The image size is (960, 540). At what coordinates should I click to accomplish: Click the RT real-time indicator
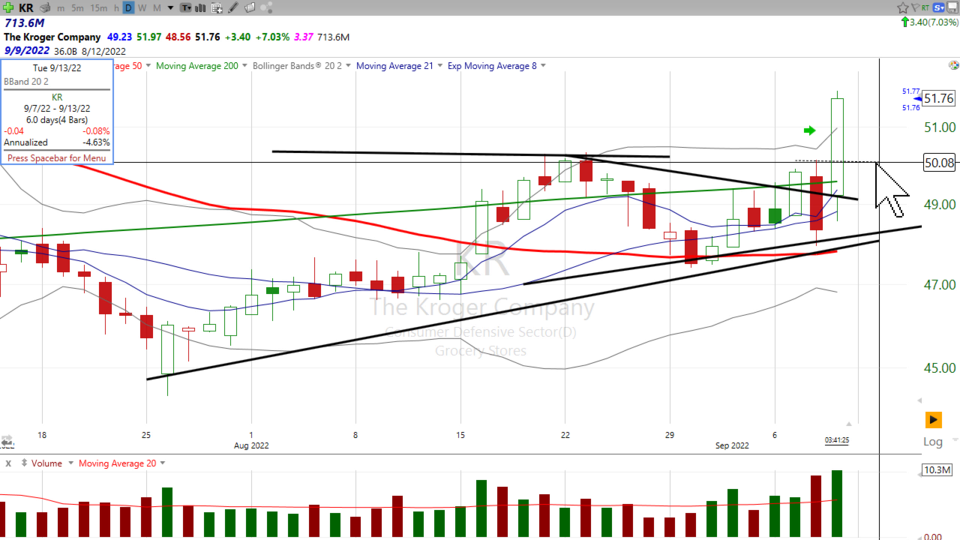coord(925,8)
